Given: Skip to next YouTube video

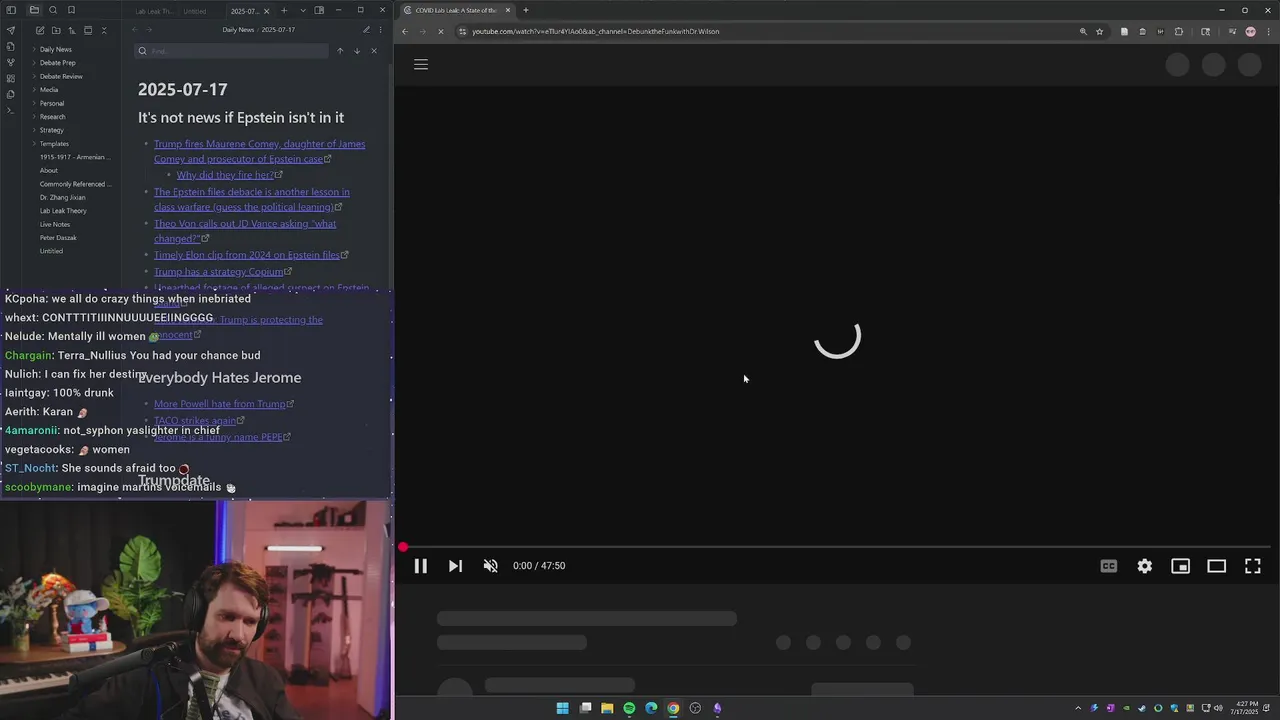Looking at the screenshot, I should click(455, 566).
